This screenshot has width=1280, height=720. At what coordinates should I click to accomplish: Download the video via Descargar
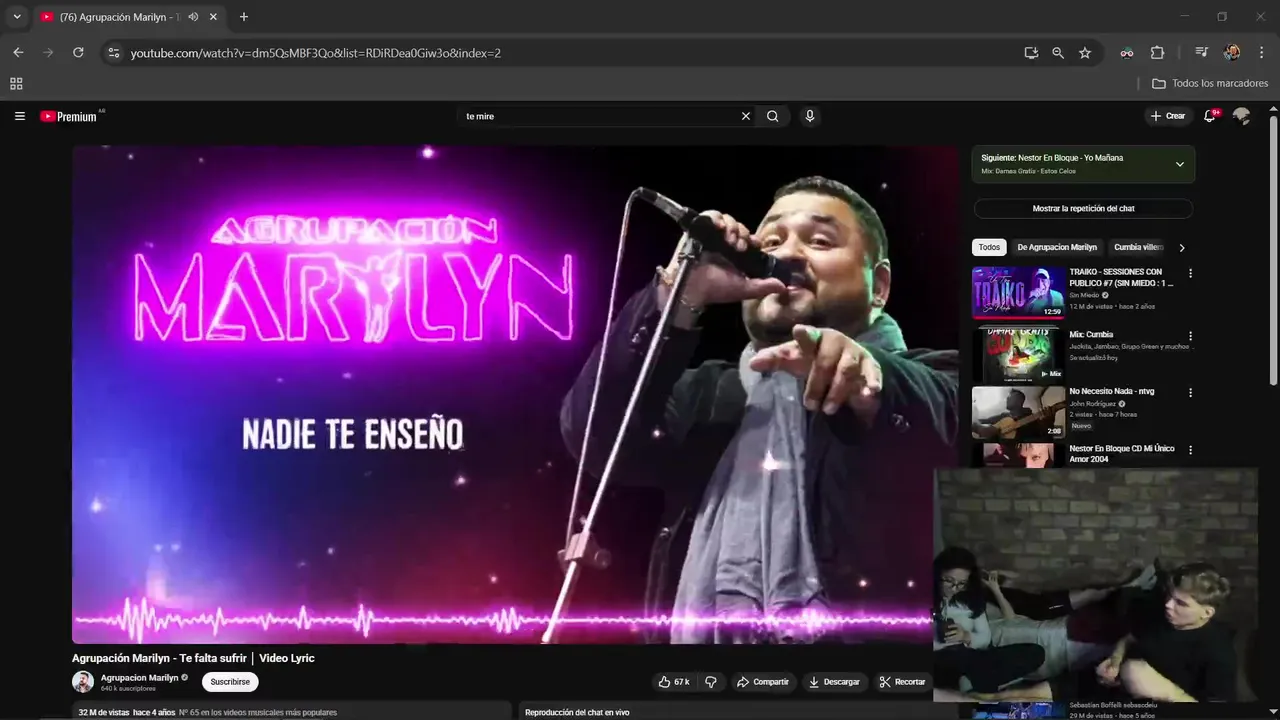[x=834, y=682]
